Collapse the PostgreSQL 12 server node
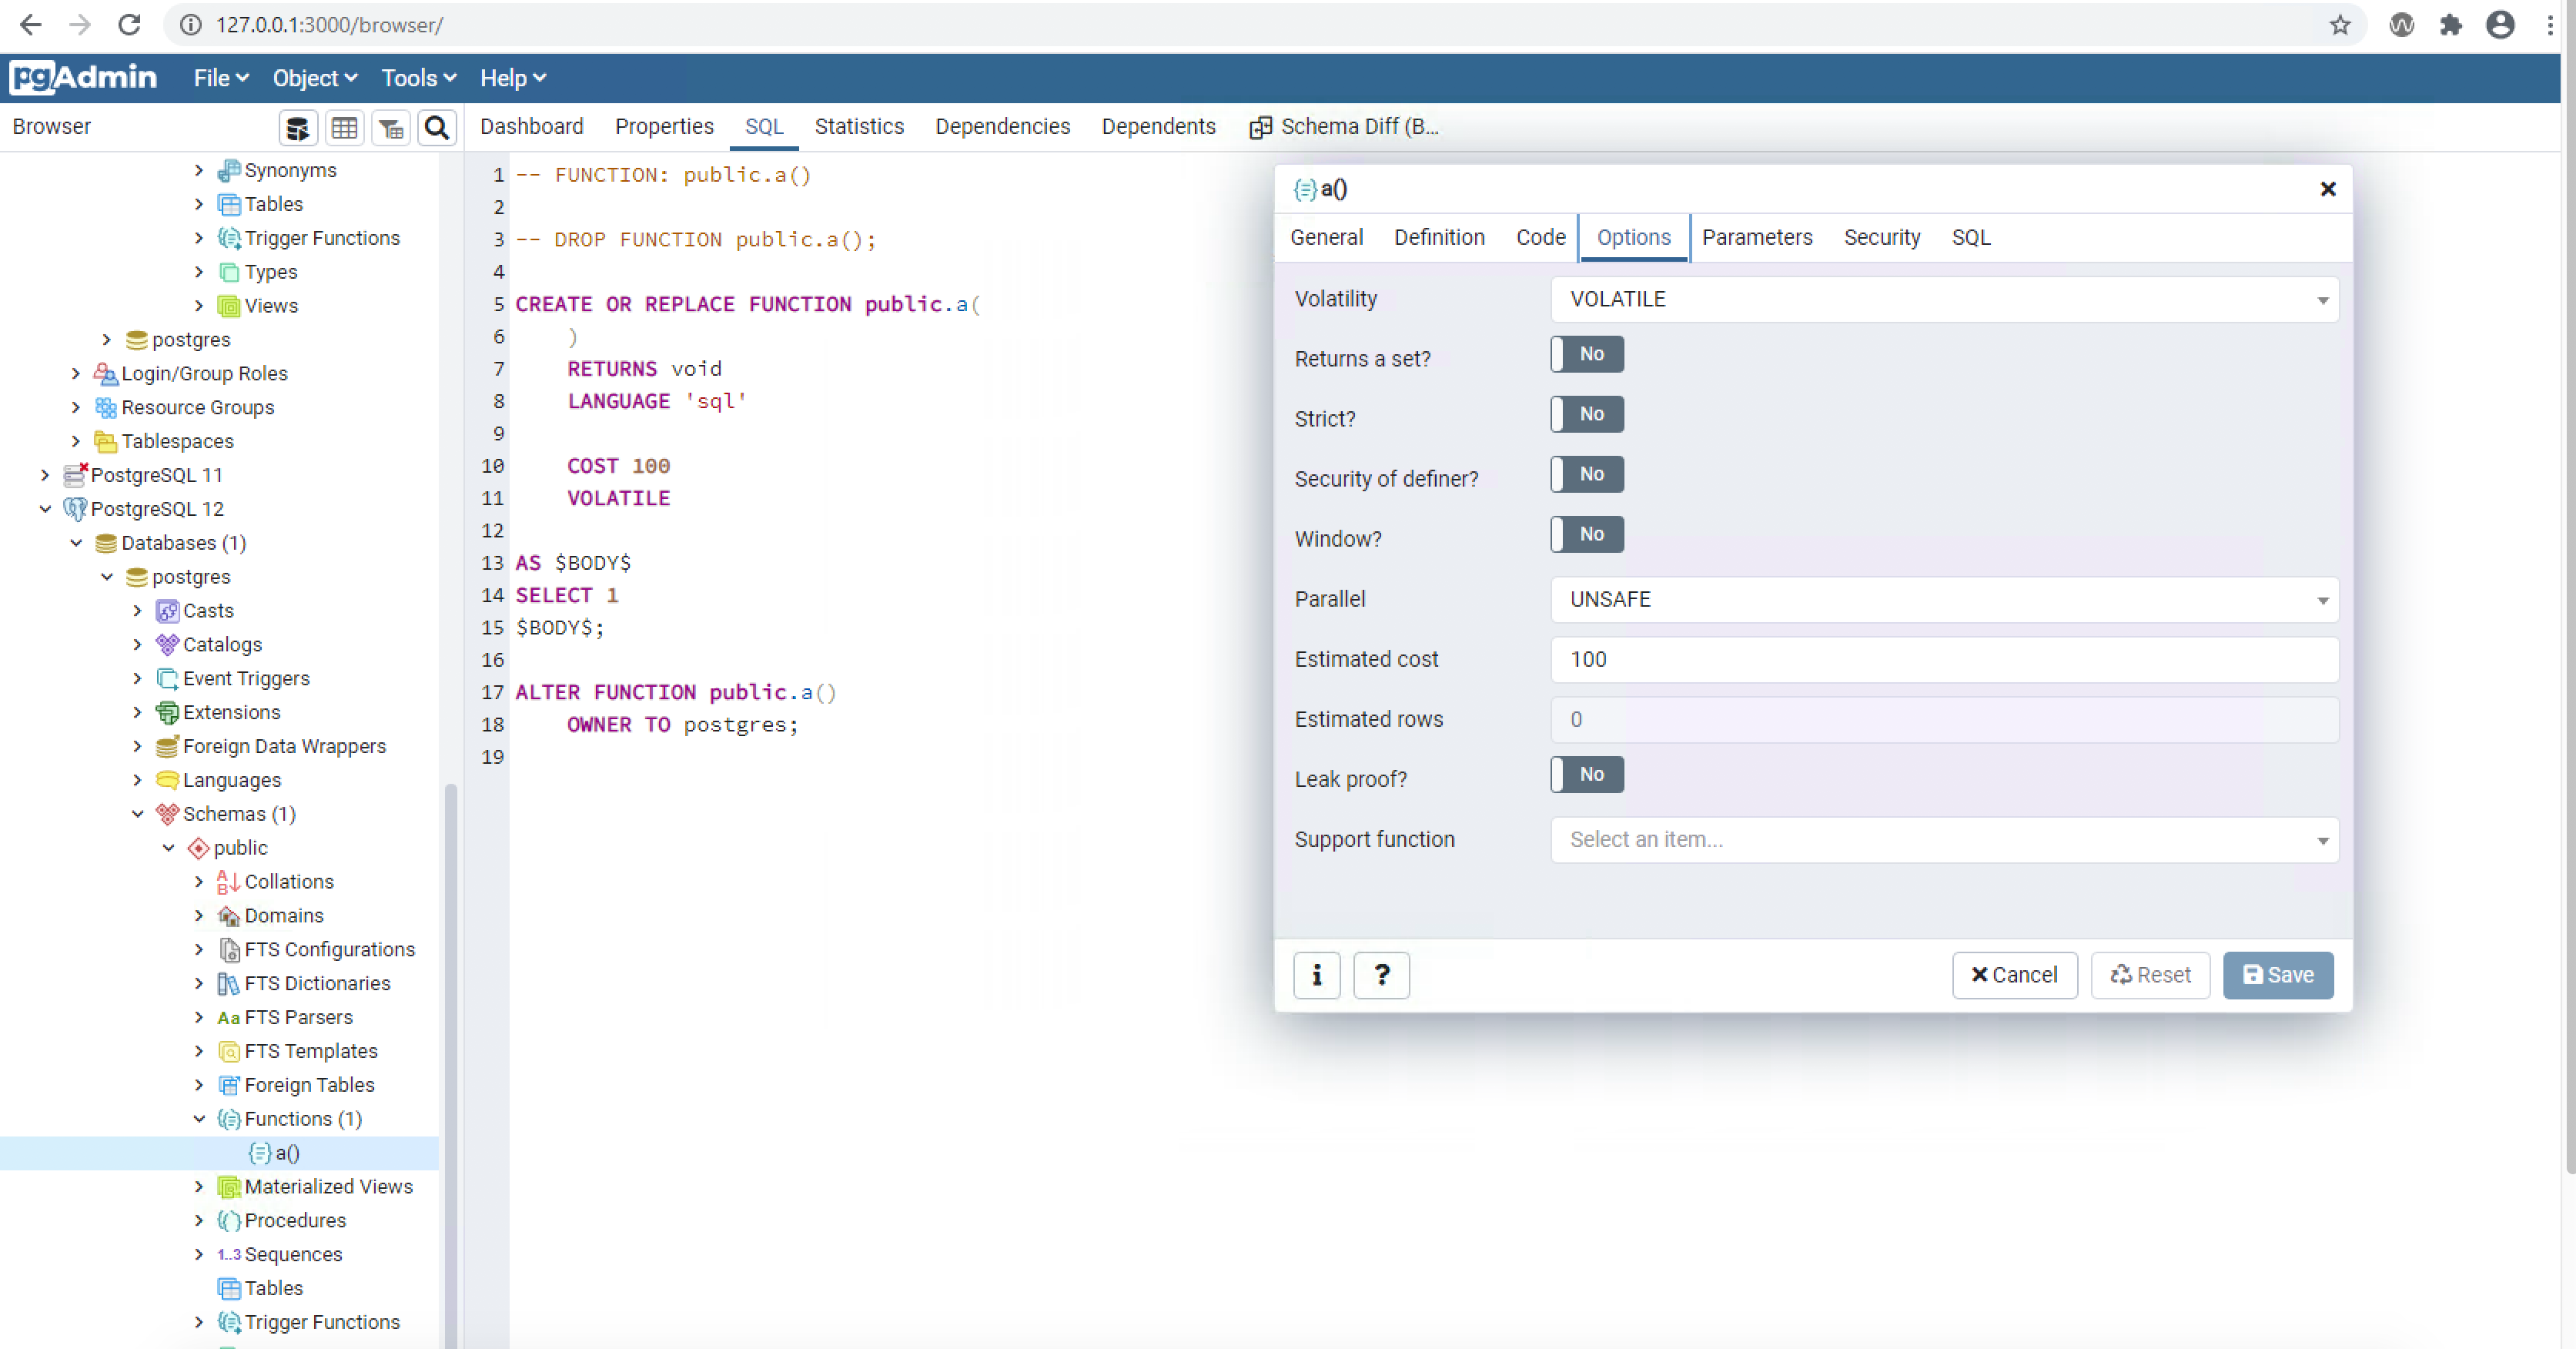The height and width of the screenshot is (1349, 2576). pyautogui.click(x=46, y=509)
